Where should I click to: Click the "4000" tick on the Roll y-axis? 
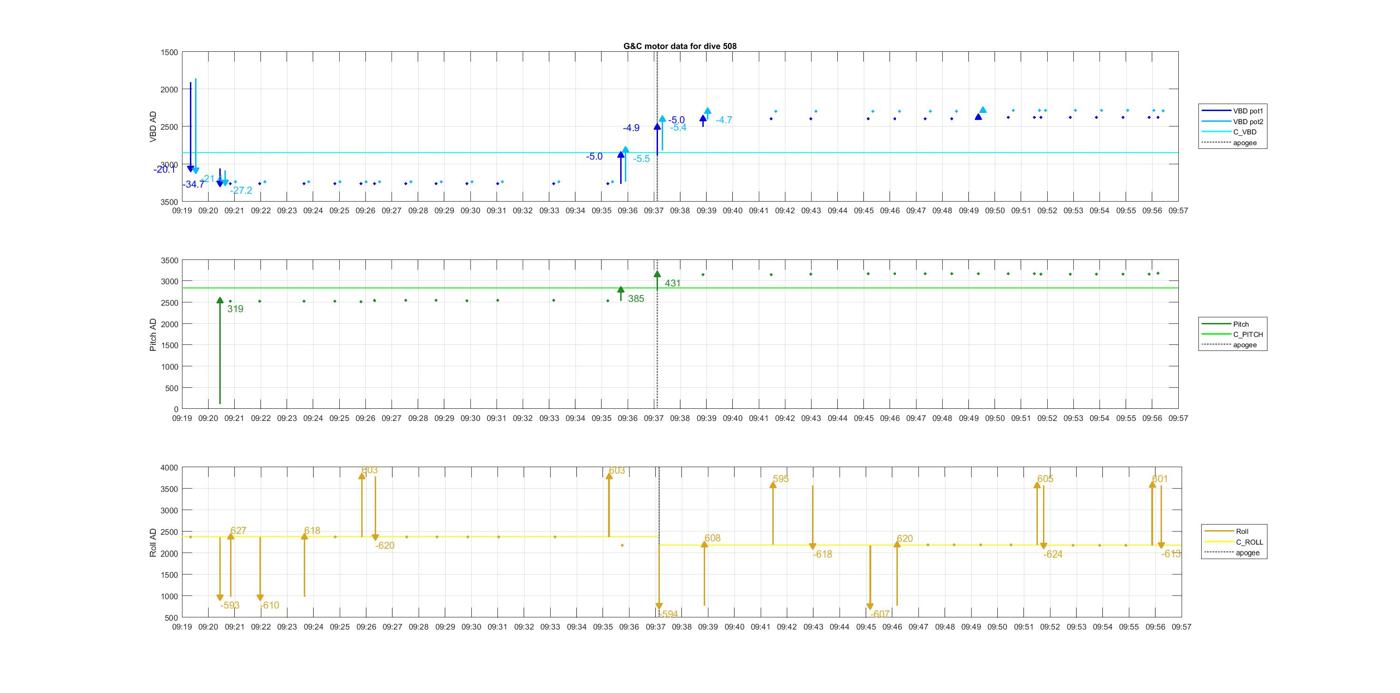coord(169,468)
